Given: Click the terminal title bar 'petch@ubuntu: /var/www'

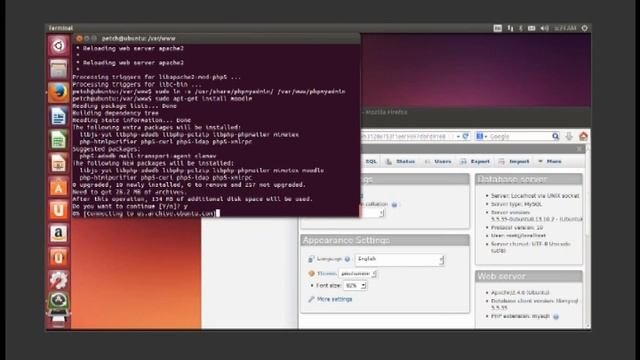Looking at the screenshot, I should coord(139,38).
